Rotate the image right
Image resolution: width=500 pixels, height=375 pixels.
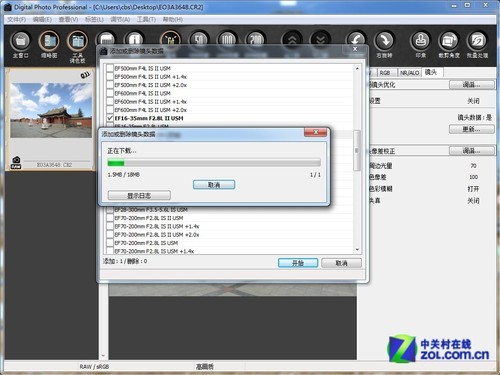point(384,41)
